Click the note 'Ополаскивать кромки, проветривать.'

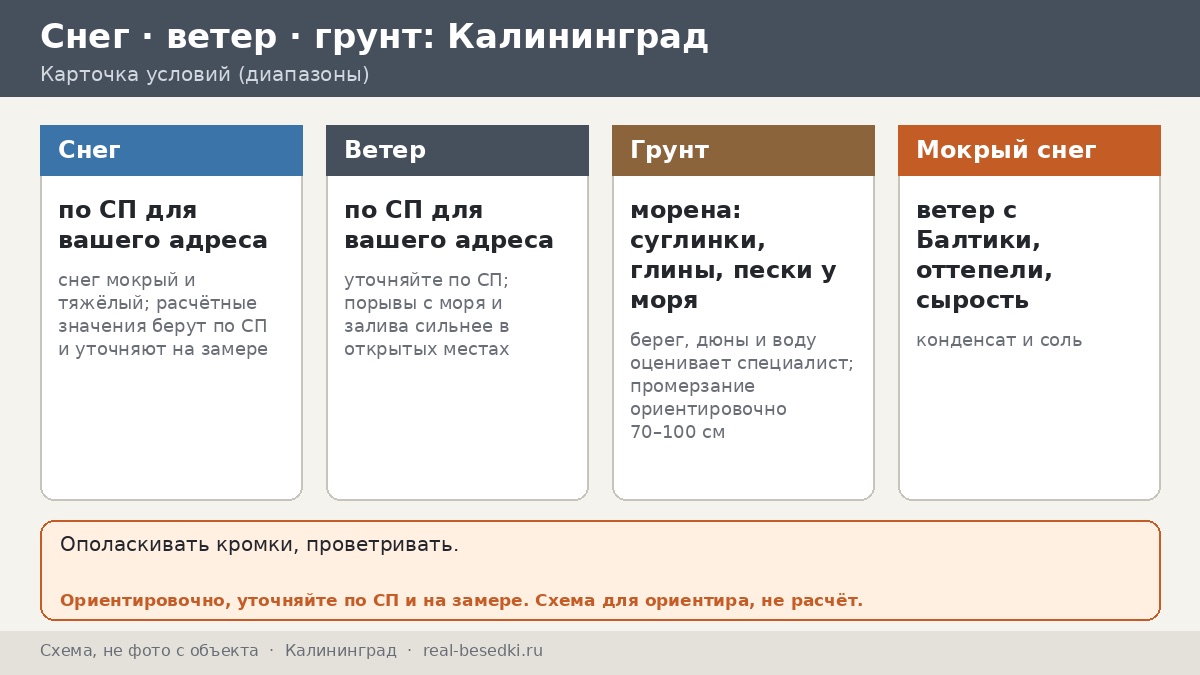259,545
